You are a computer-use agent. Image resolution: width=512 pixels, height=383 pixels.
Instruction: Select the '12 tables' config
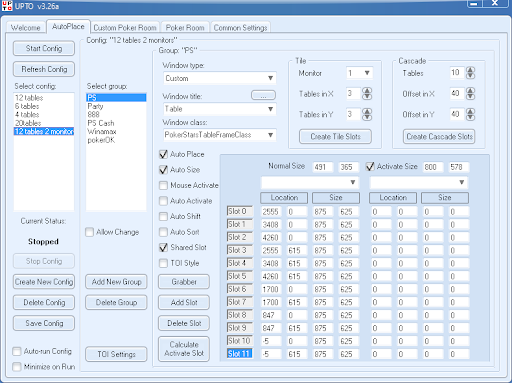44,98
